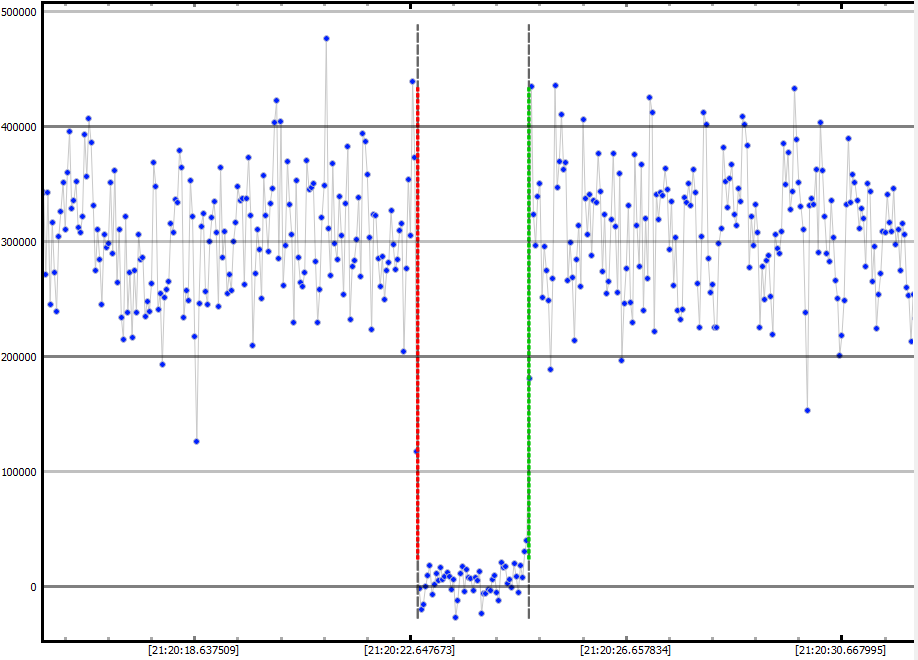This screenshot has height=660, width=918.
Task: Click the 100000 y-axis label
Action: point(19,472)
